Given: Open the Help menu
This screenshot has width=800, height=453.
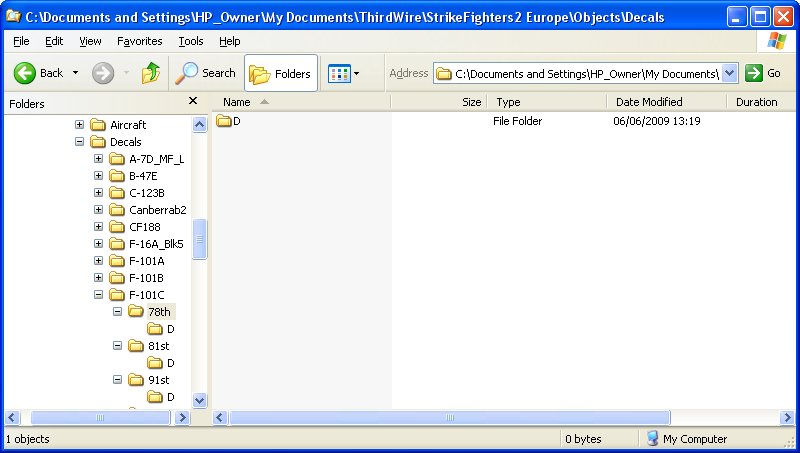Looking at the screenshot, I should click(x=230, y=41).
